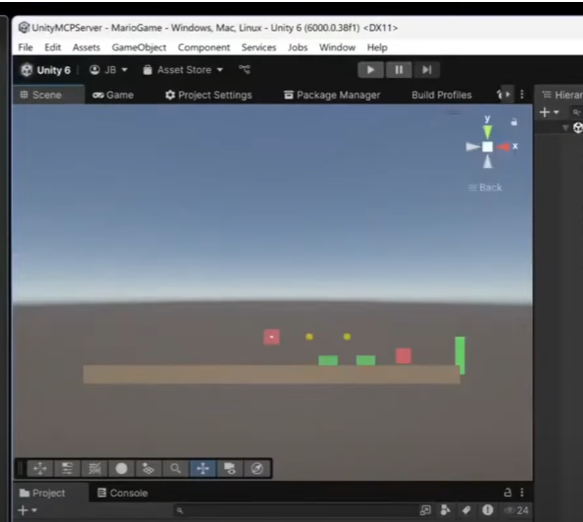This screenshot has width=583, height=522.
Task: Open the Asset Store dropdown
Action: [183, 70]
